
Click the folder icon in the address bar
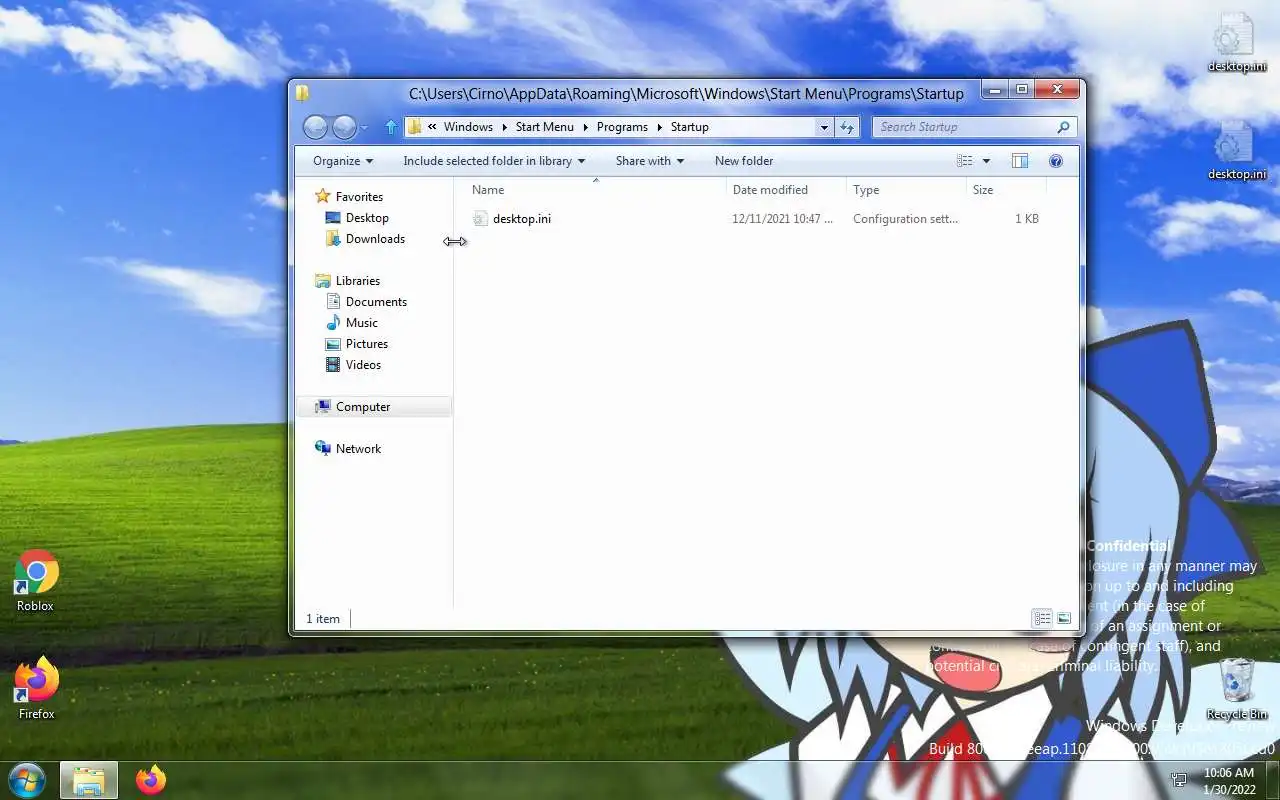[414, 127]
